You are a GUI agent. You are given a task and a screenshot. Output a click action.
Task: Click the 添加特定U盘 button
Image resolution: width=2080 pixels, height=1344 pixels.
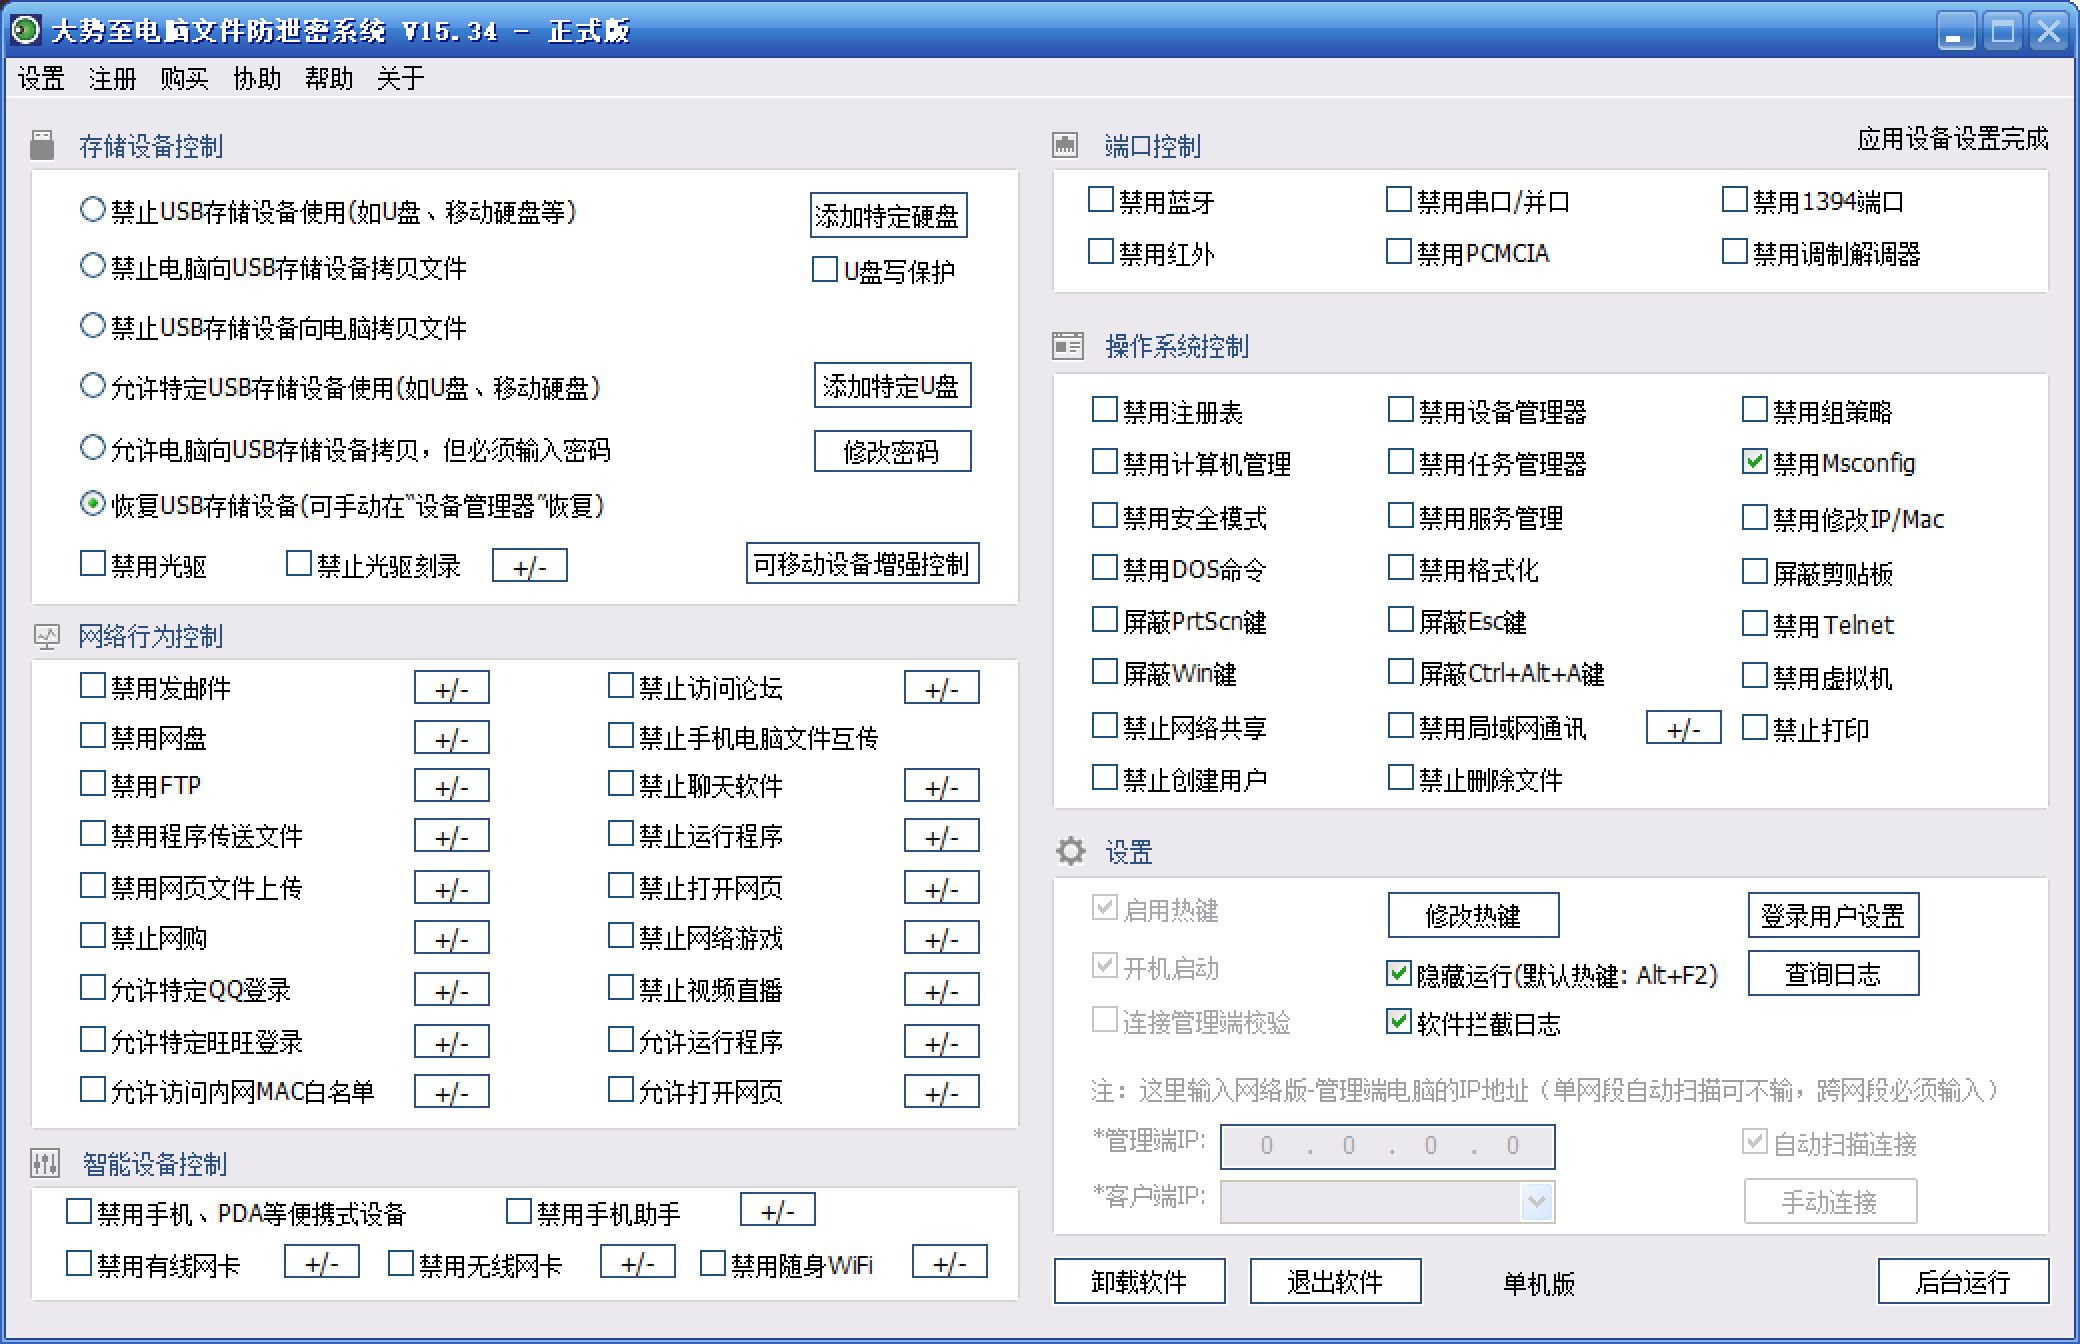coord(891,386)
